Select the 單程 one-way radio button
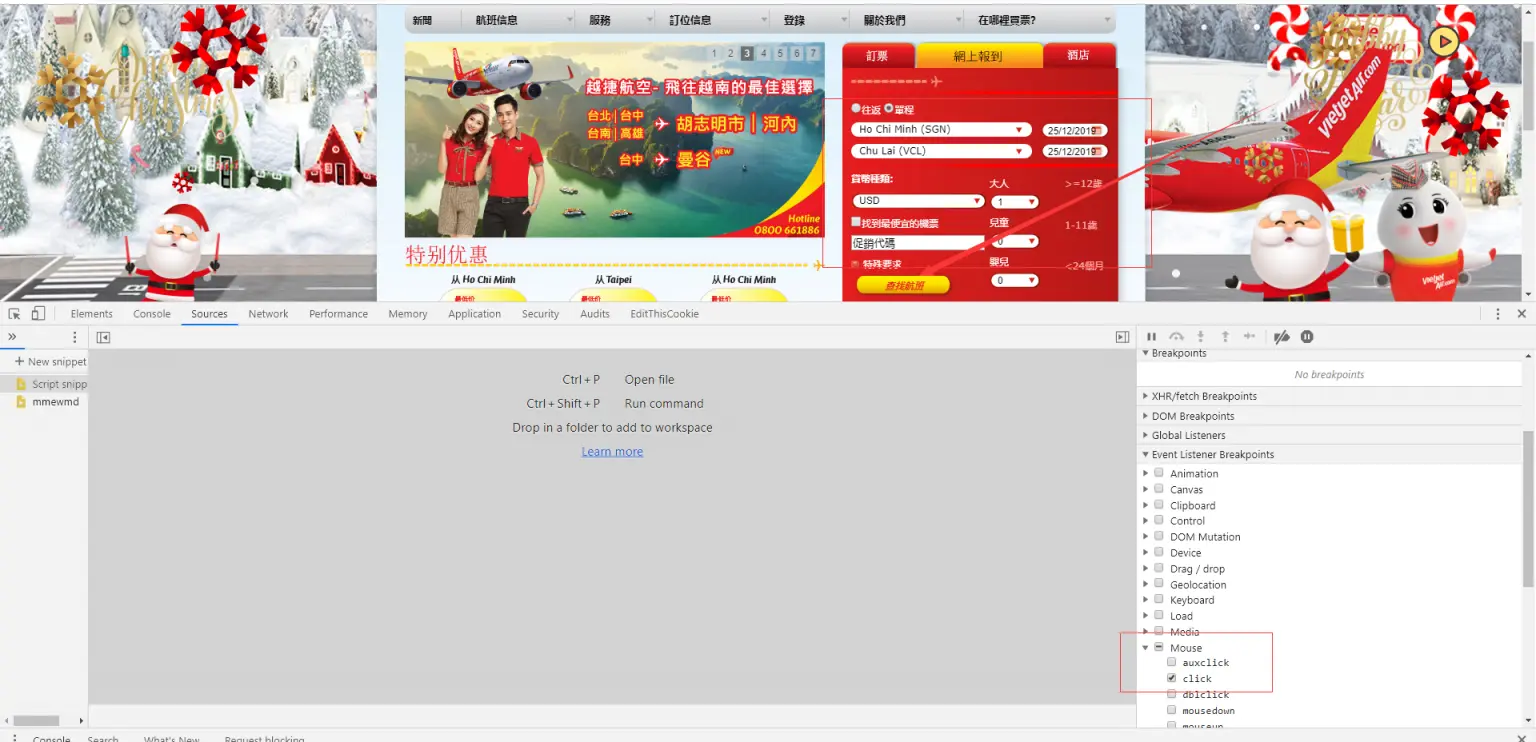This screenshot has height=742, width=1536. (x=889, y=108)
